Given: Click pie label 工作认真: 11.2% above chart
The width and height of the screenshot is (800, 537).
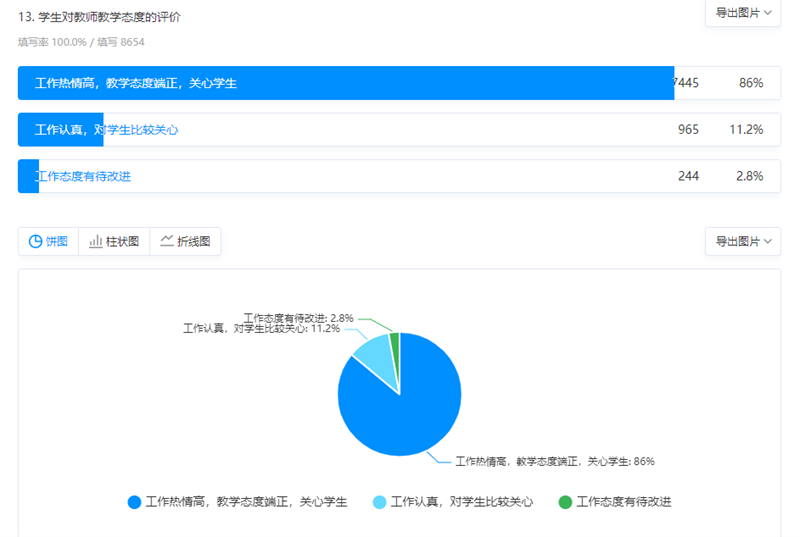Looking at the screenshot, I should [261, 328].
